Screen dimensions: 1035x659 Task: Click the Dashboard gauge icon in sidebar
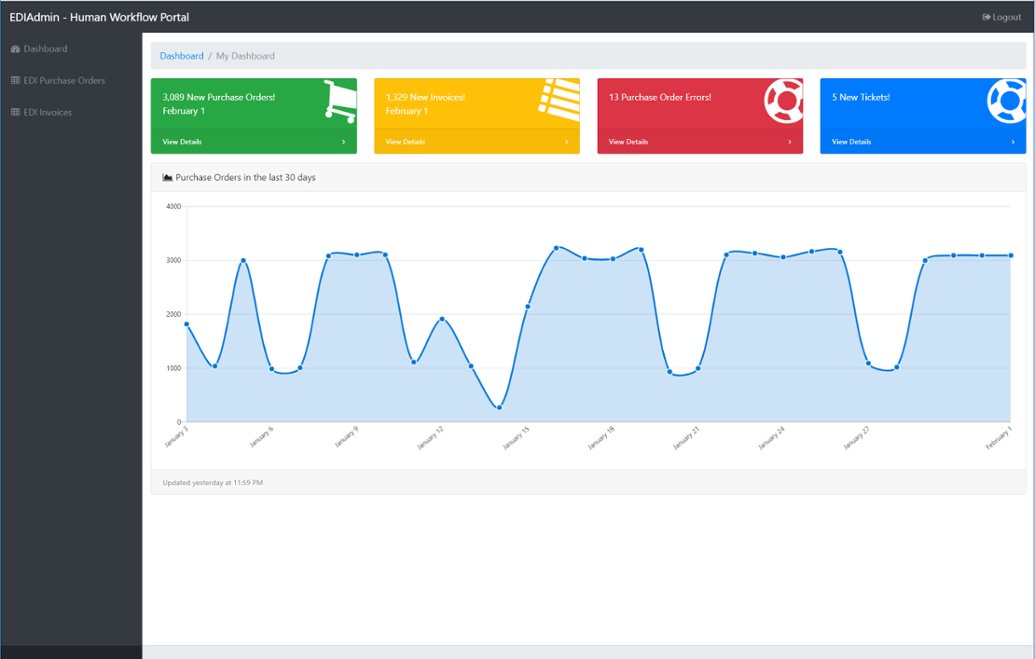(x=15, y=49)
